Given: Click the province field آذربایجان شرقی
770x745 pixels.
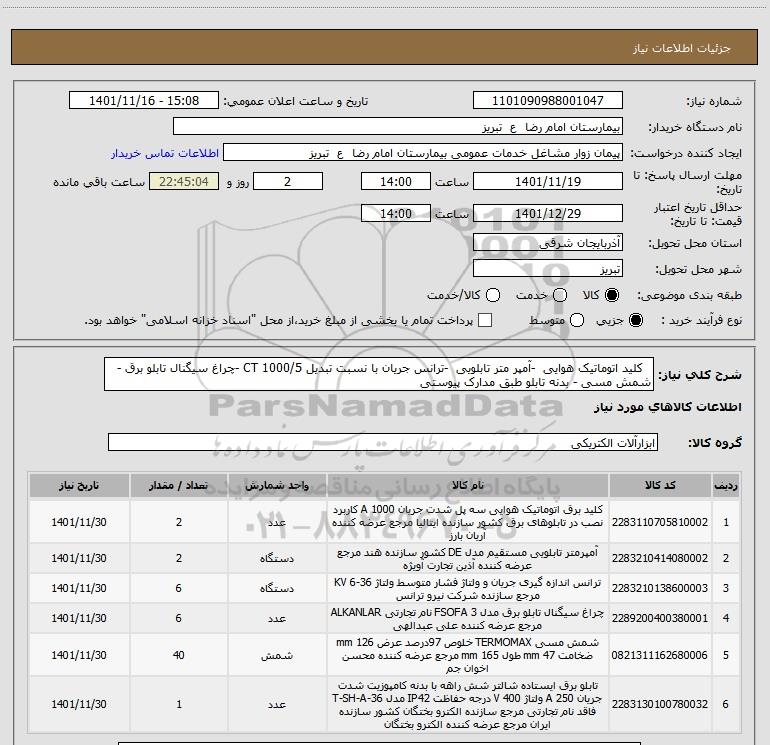Looking at the screenshot, I should pos(548,243).
